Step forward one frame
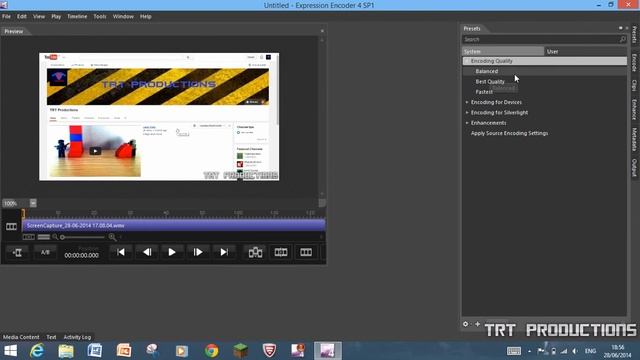 click(198, 252)
